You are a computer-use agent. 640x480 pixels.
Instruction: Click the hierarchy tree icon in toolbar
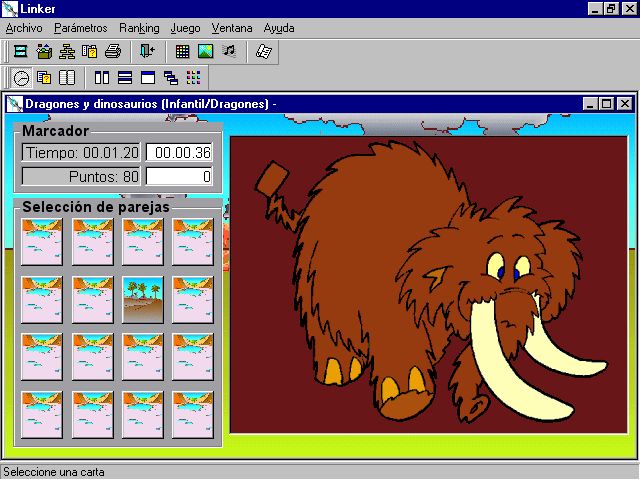(67, 51)
